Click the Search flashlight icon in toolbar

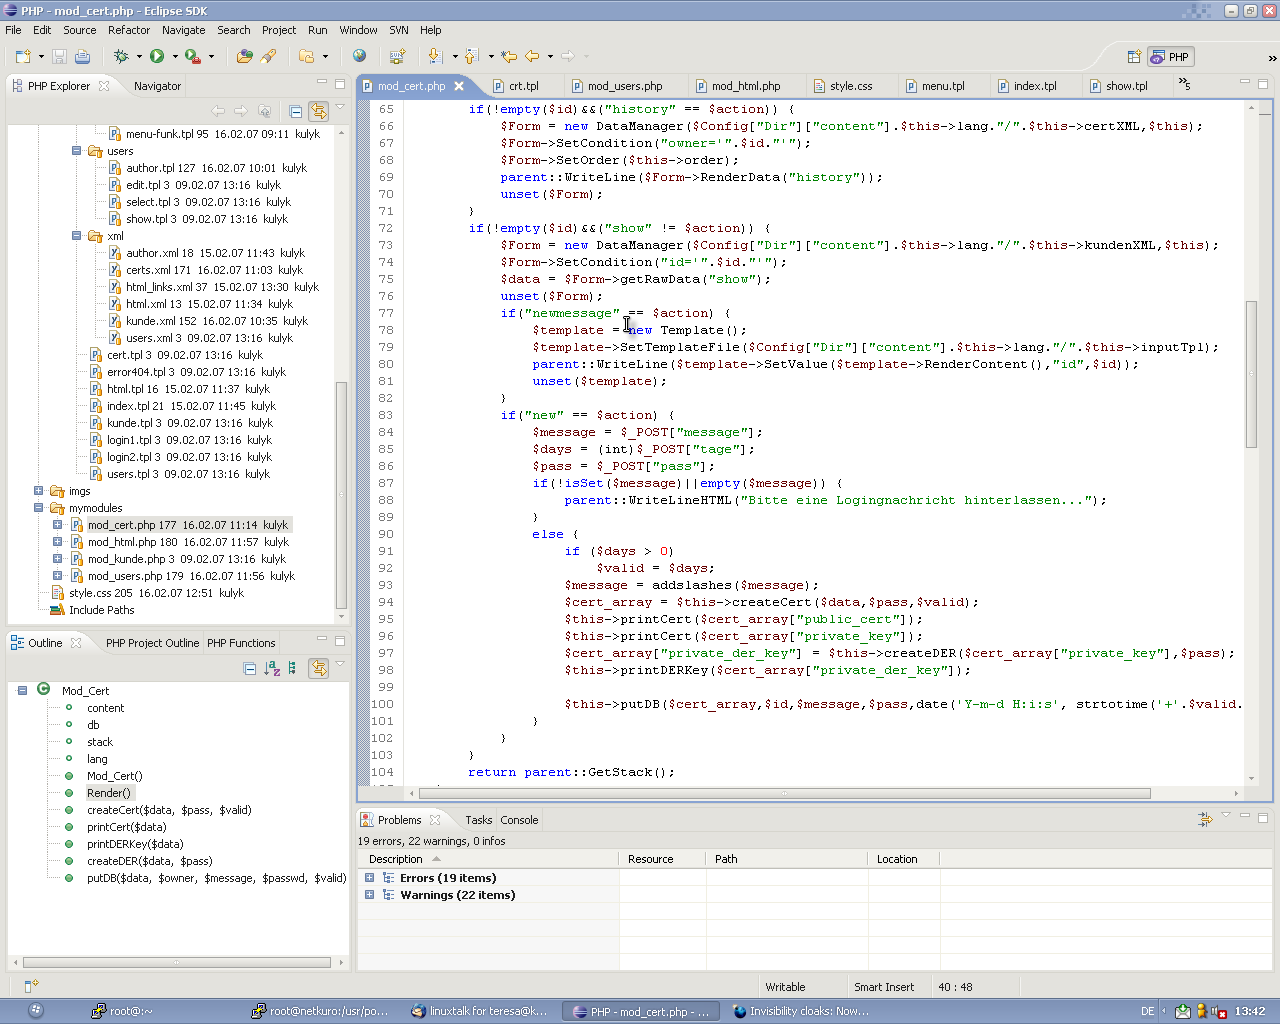pyautogui.click(x=268, y=57)
